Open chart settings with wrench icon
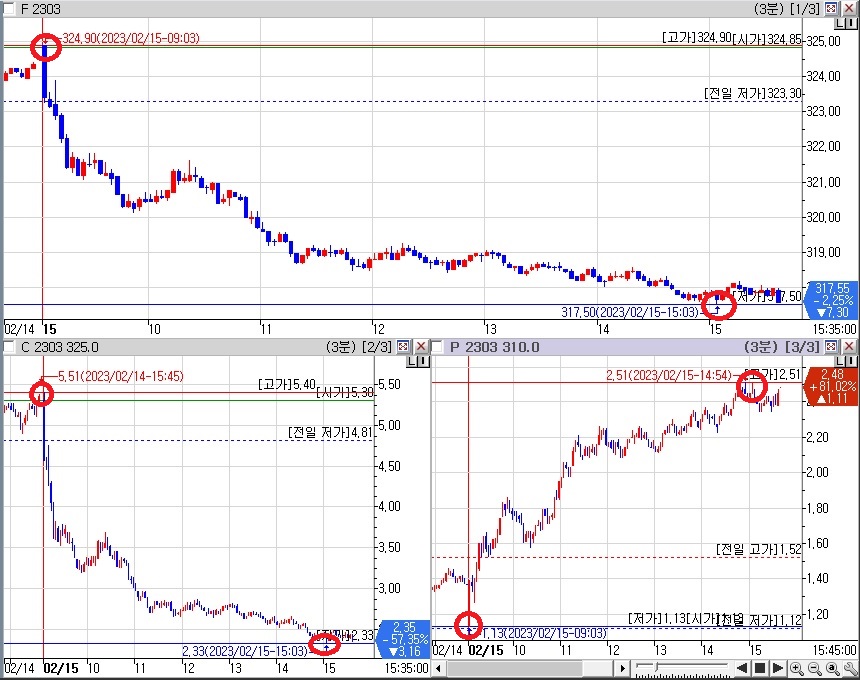Viewport: 860px width, 680px height. [850, 668]
